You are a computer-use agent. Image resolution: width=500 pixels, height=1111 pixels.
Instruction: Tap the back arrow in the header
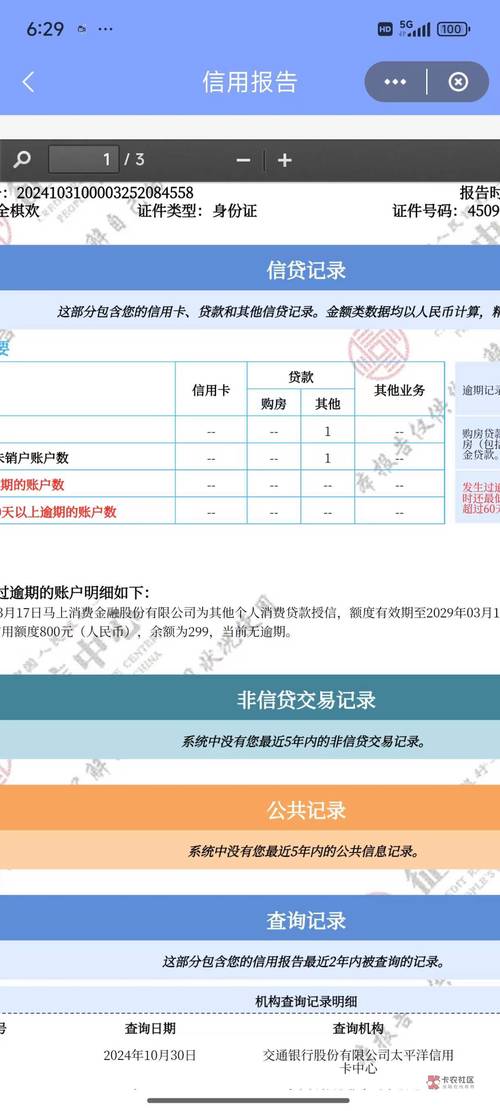pyautogui.click(x=28, y=82)
